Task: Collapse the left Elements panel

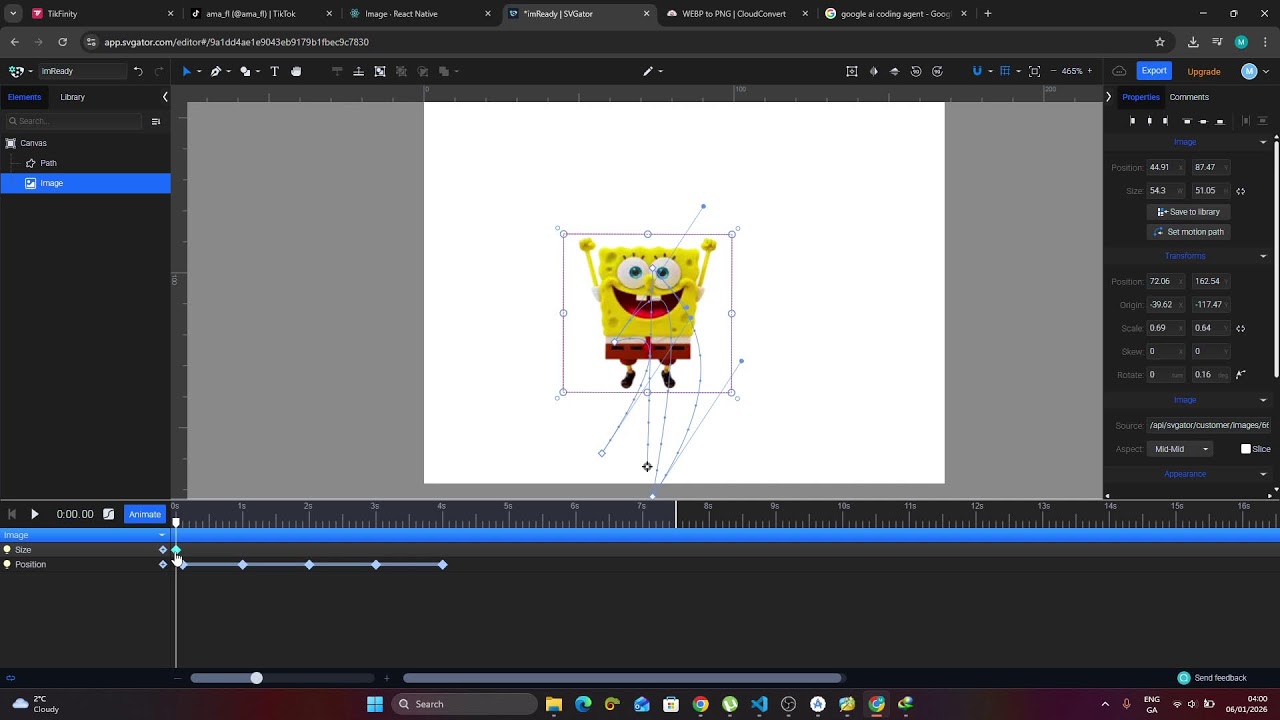Action: click(x=165, y=97)
